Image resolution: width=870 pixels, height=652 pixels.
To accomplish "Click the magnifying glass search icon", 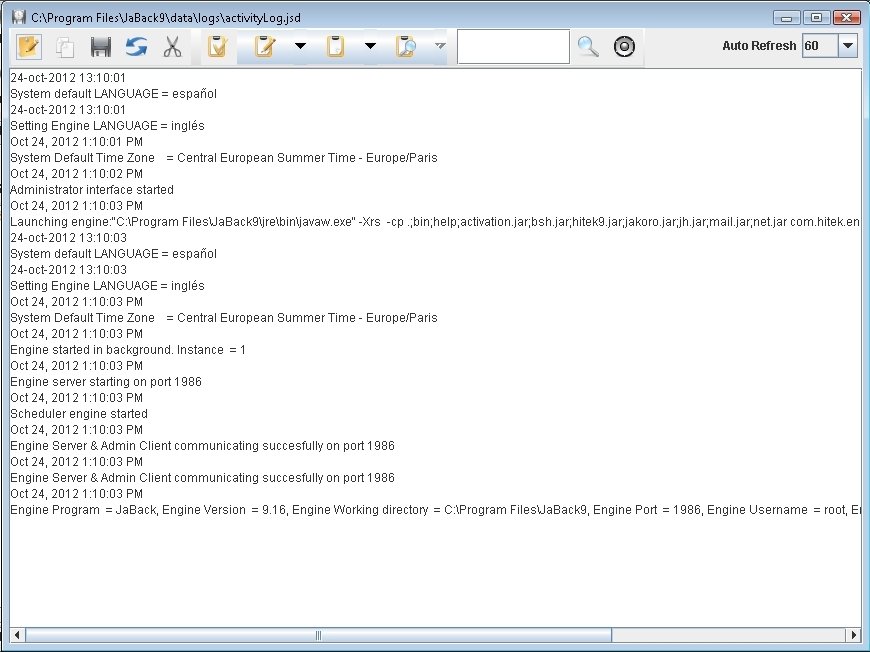I will tap(588, 47).
